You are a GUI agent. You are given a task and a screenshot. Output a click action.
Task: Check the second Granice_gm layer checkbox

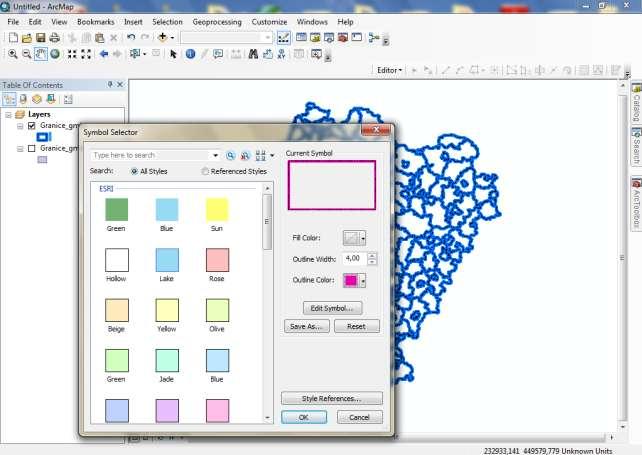[x=32, y=148]
